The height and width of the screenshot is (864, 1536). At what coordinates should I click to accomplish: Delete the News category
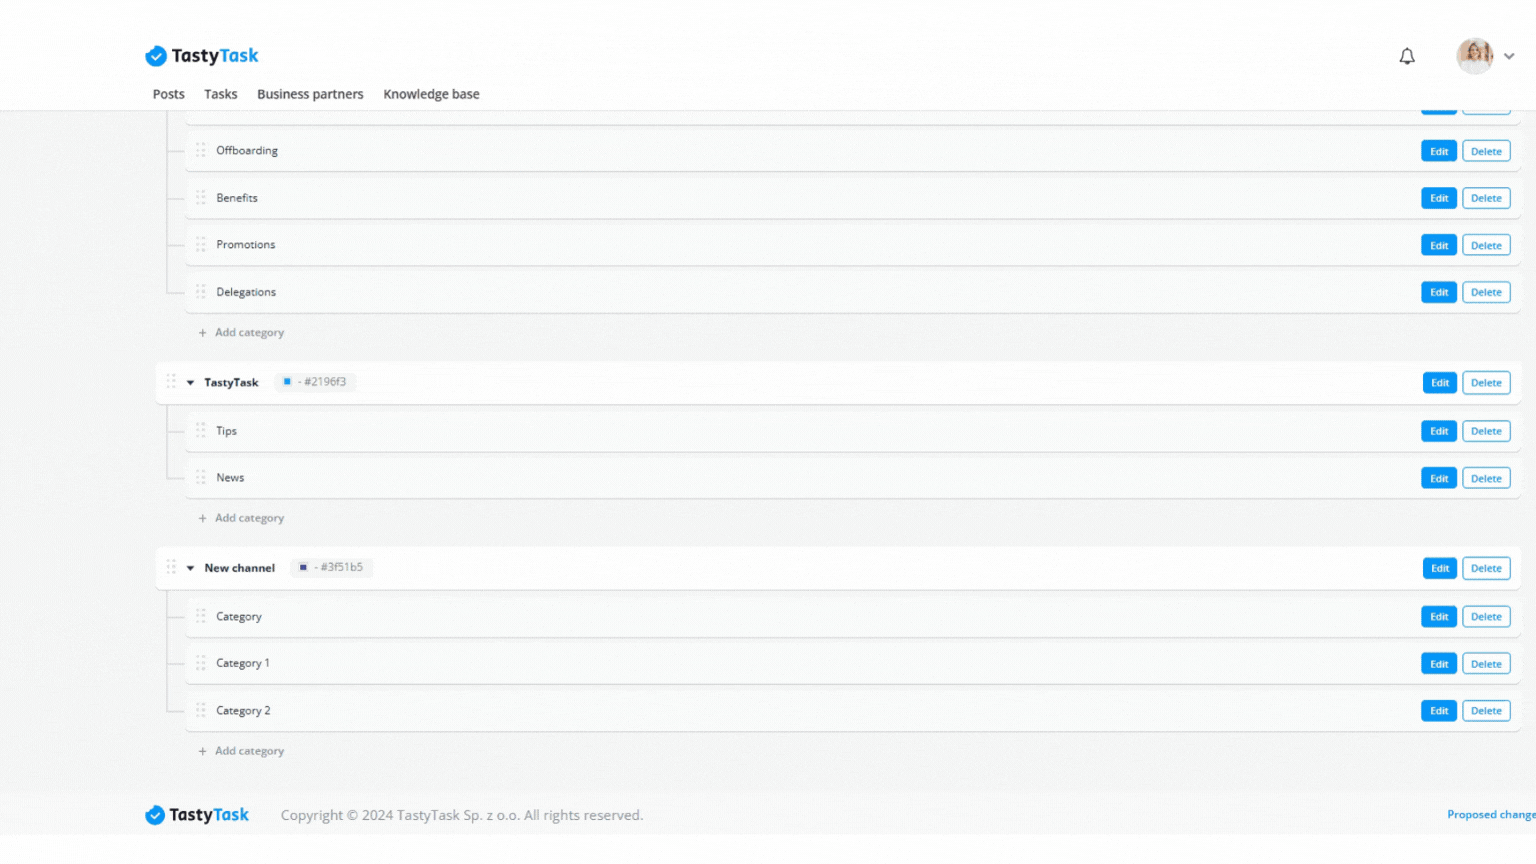[1486, 478]
